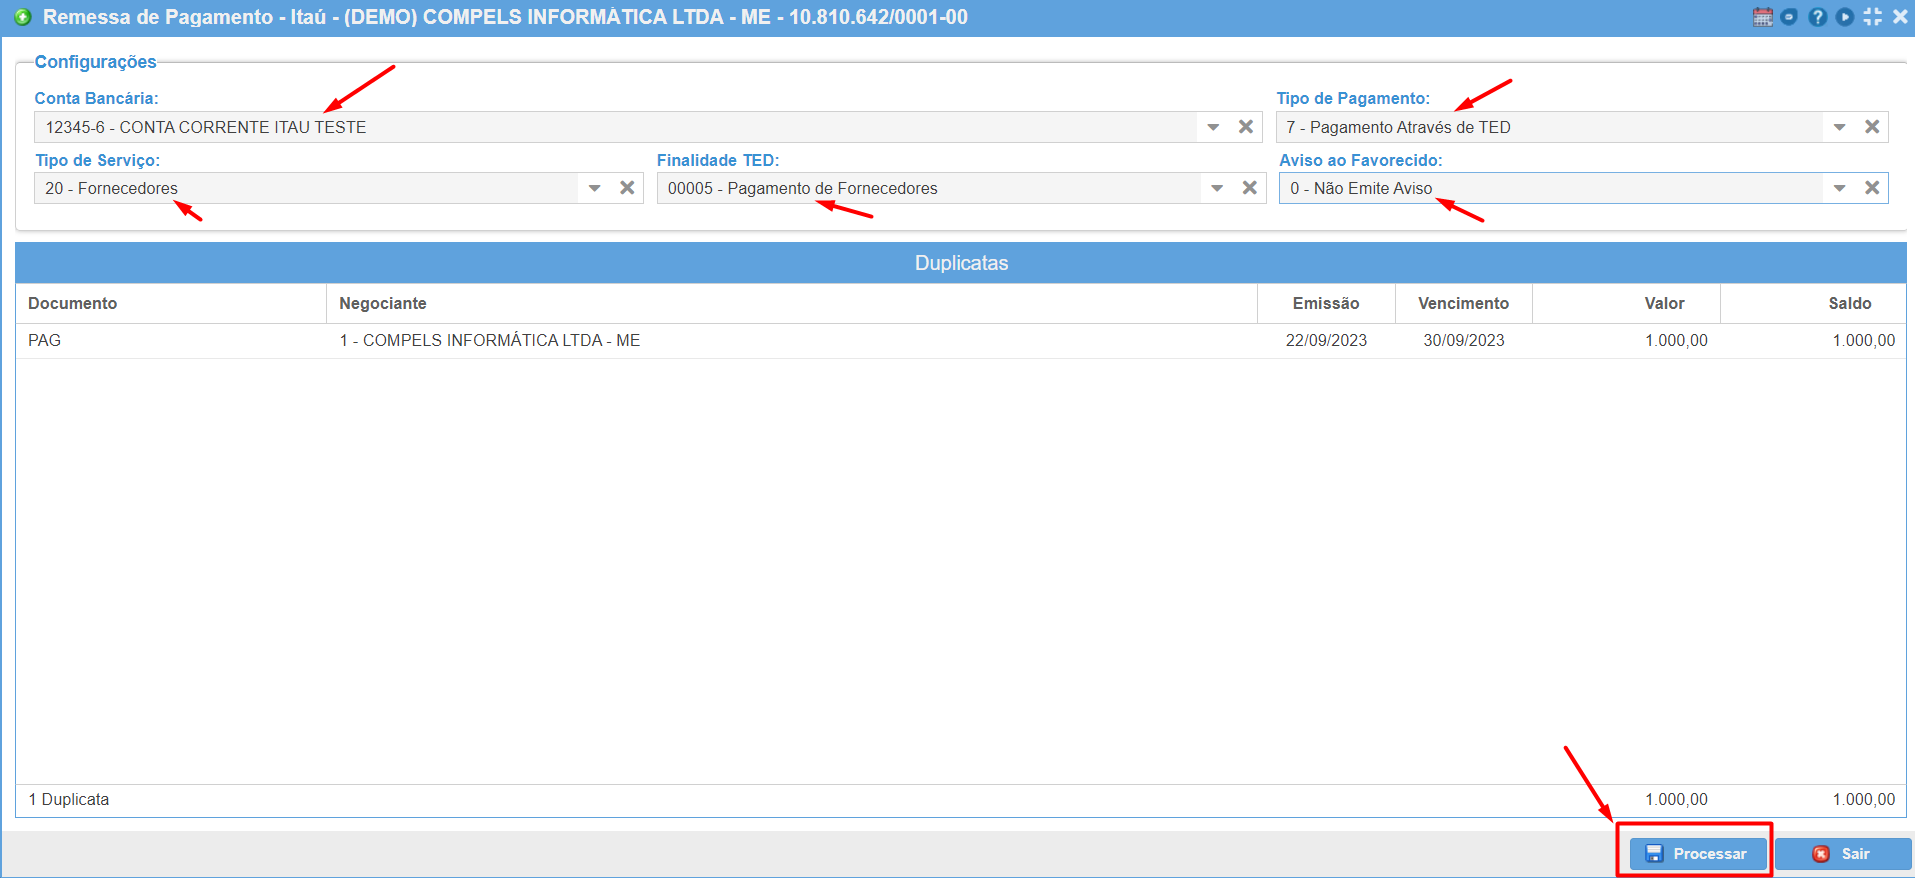The height and width of the screenshot is (878, 1915).
Task: Click the collapse window arrows icon
Action: pyautogui.click(x=1873, y=17)
